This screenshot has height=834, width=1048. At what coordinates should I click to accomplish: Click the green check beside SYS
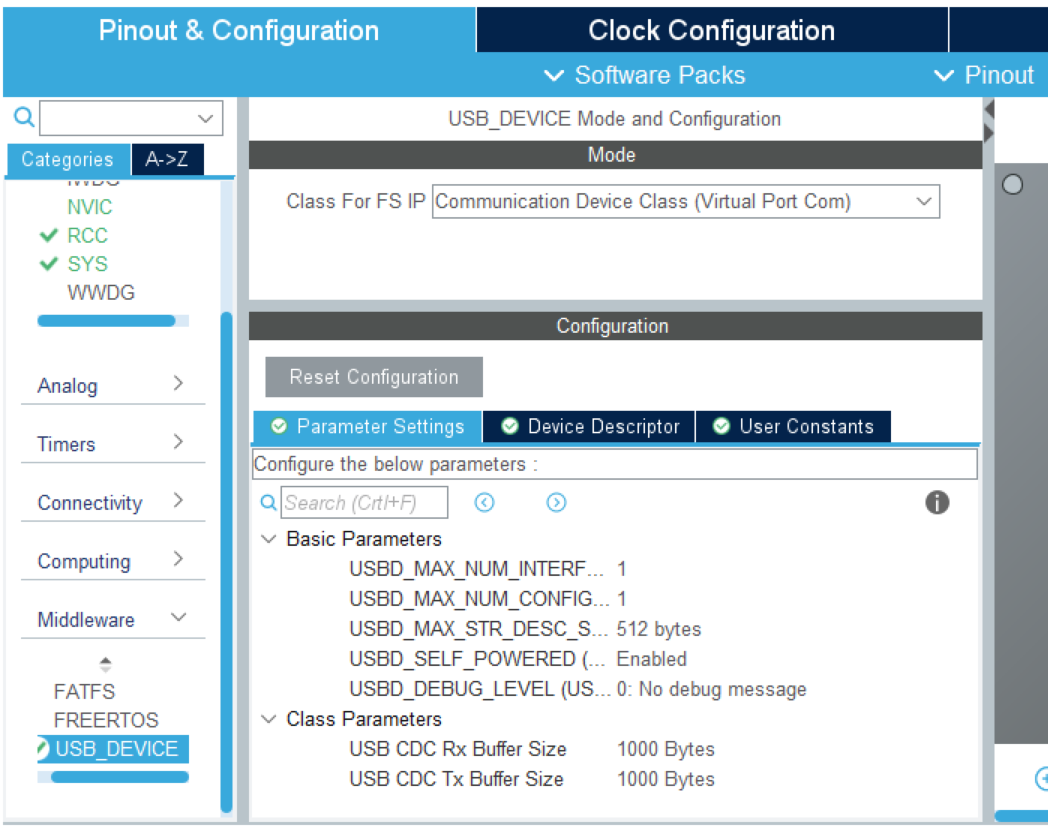(49, 263)
